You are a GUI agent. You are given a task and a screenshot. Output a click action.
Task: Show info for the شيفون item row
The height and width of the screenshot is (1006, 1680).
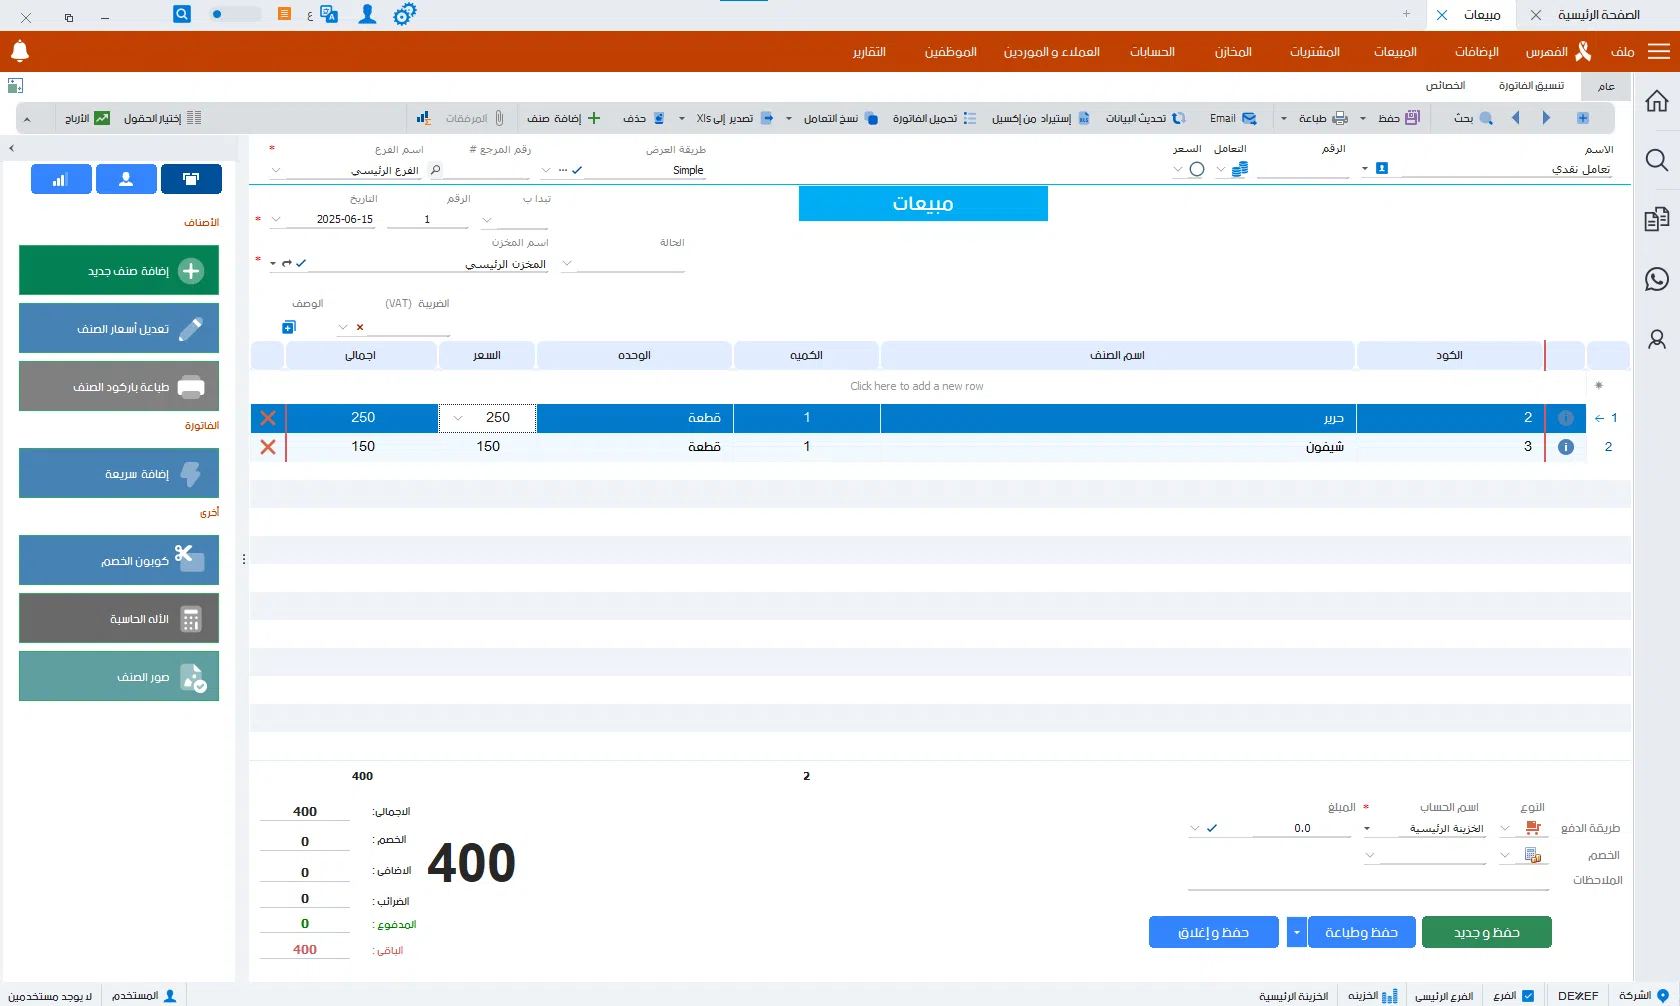[x=1565, y=447]
